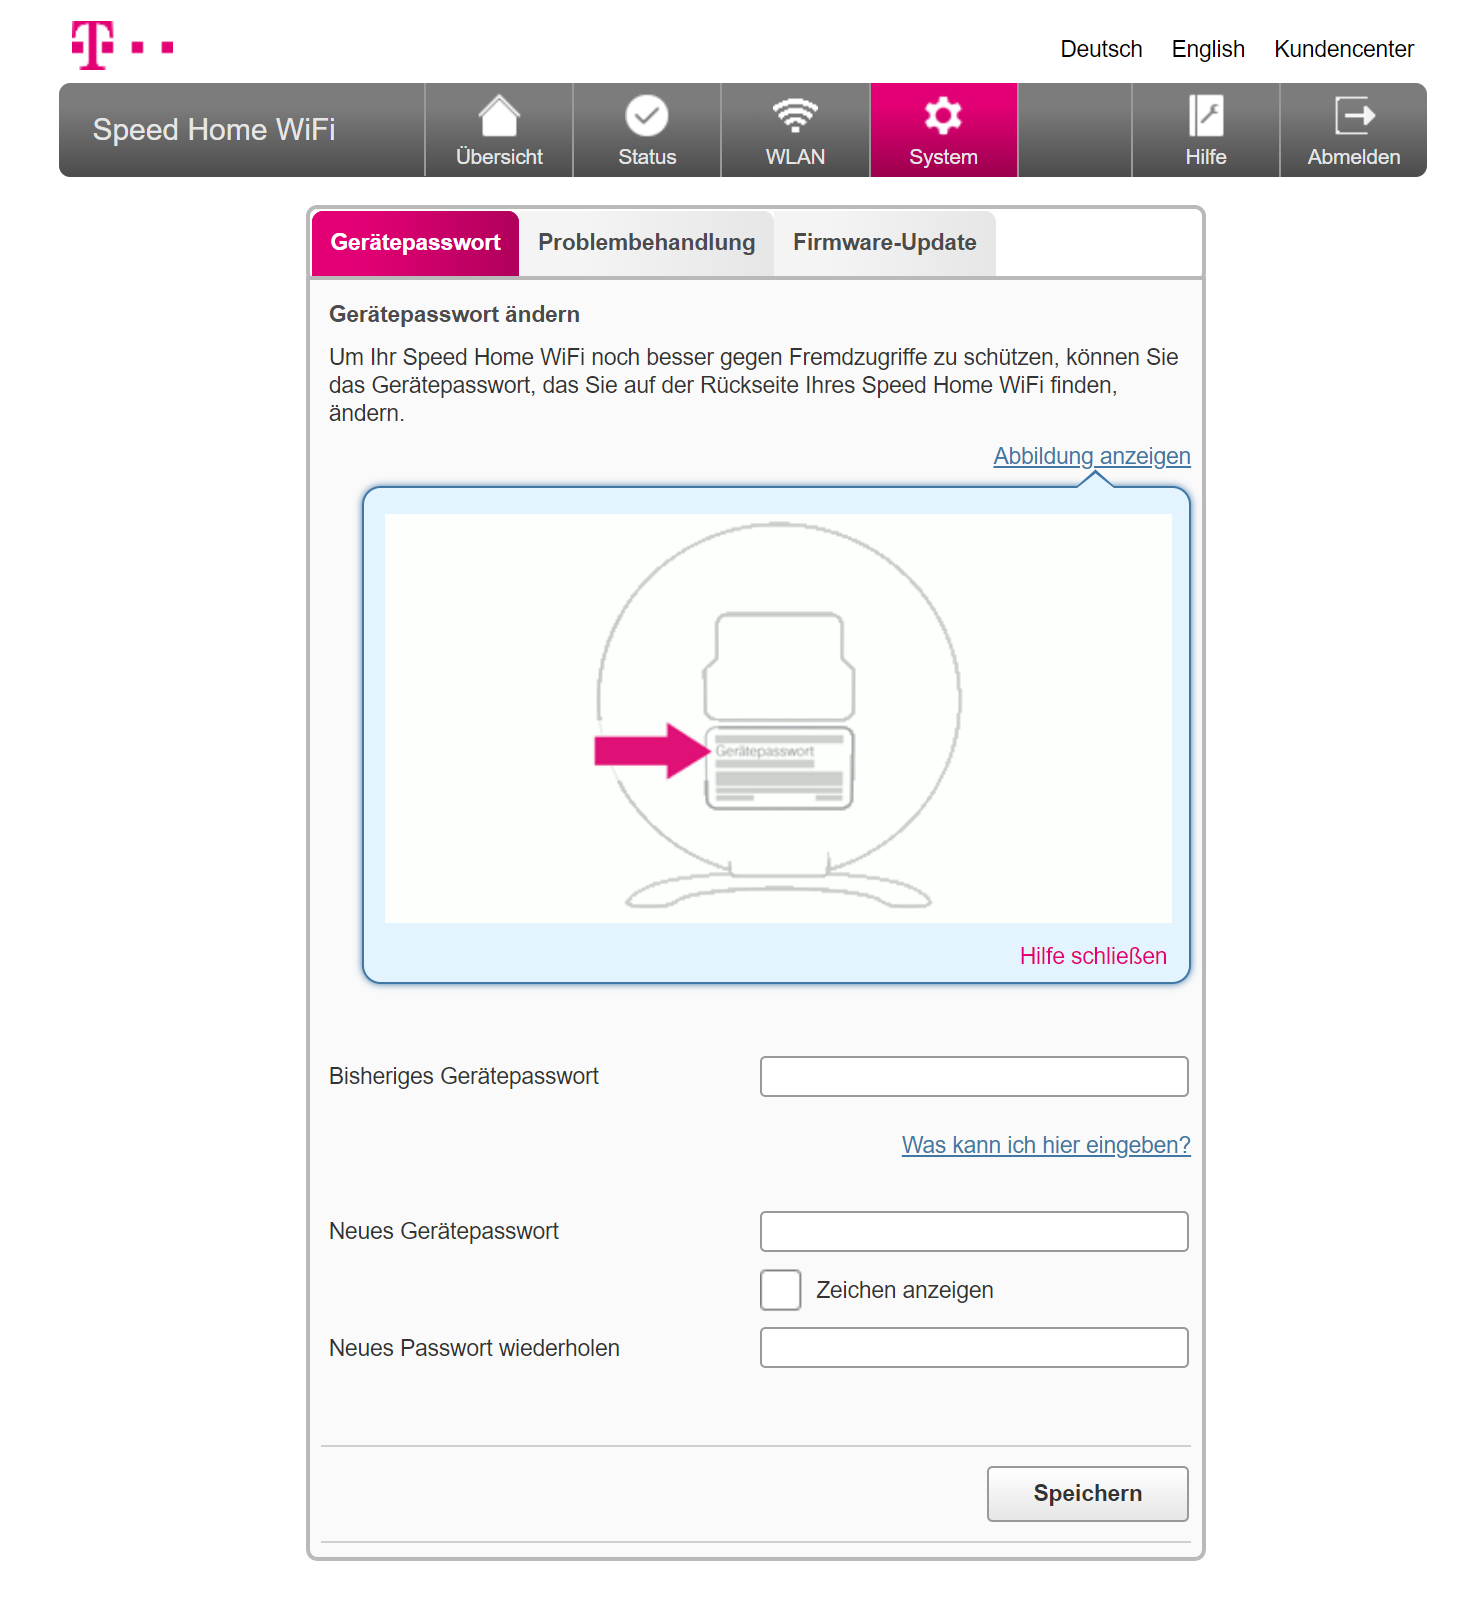The height and width of the screenshot is (1610, 1480).
Task: Open the Status checkmark icon
Action: (x=647, y=116)
